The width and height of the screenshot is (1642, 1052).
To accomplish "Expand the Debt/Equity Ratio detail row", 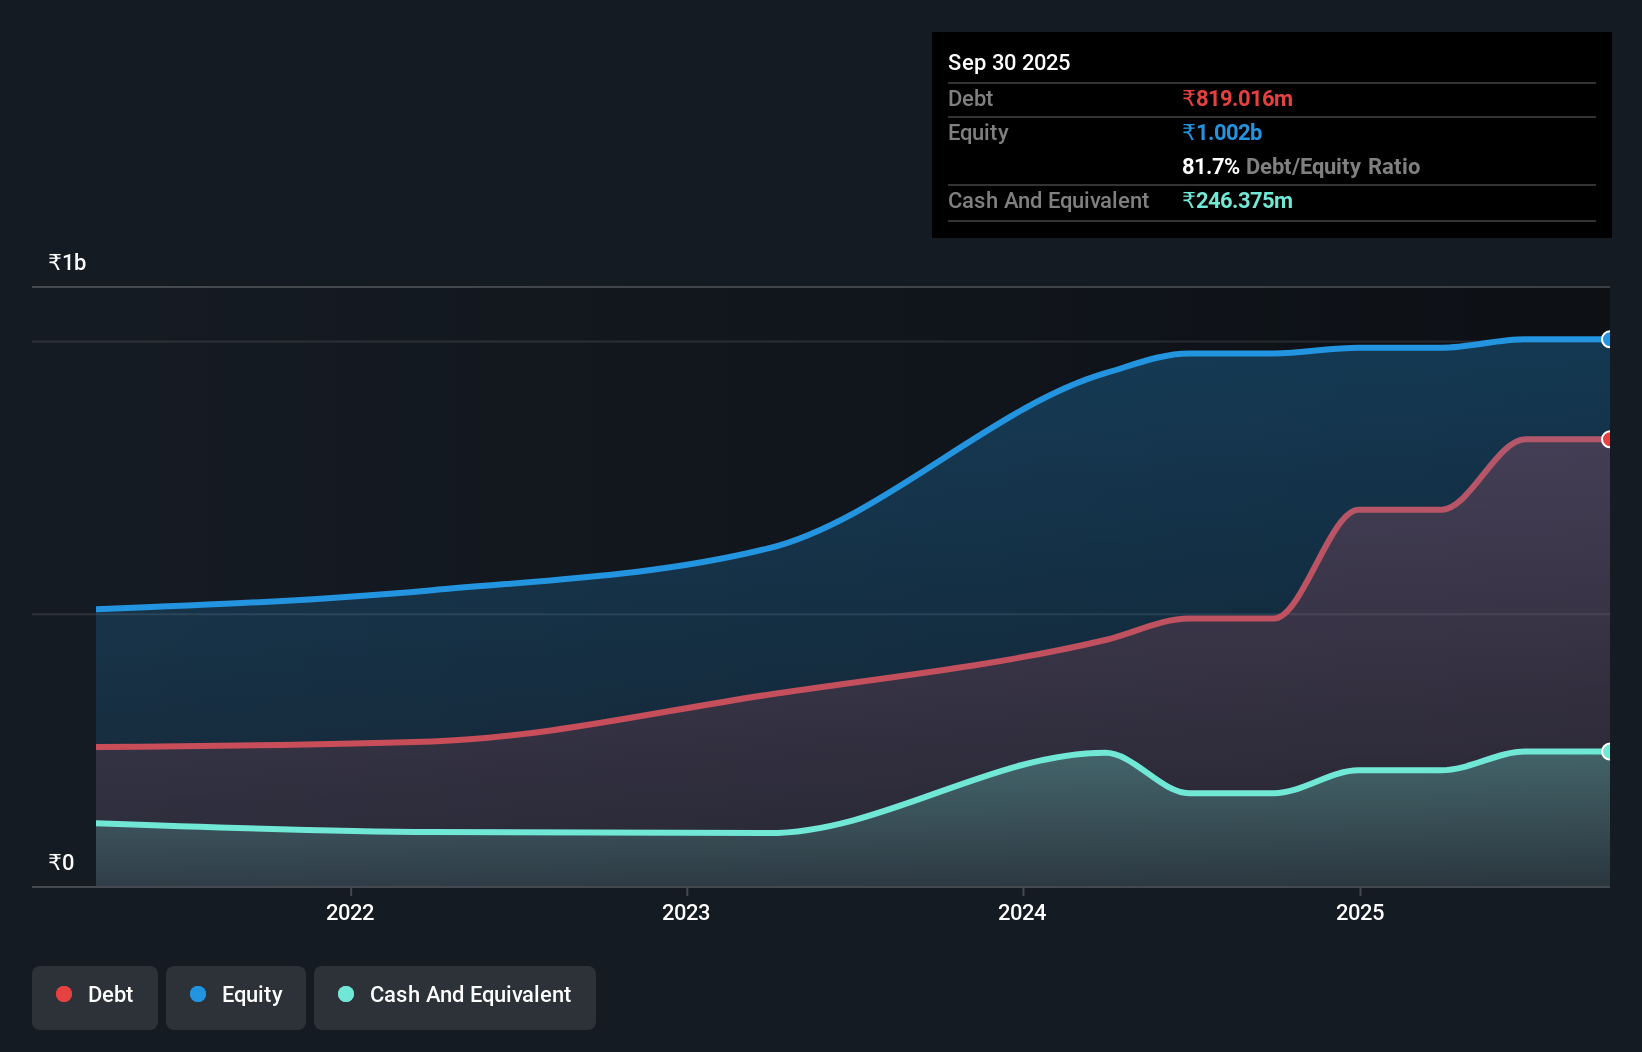I will 1300,166.
